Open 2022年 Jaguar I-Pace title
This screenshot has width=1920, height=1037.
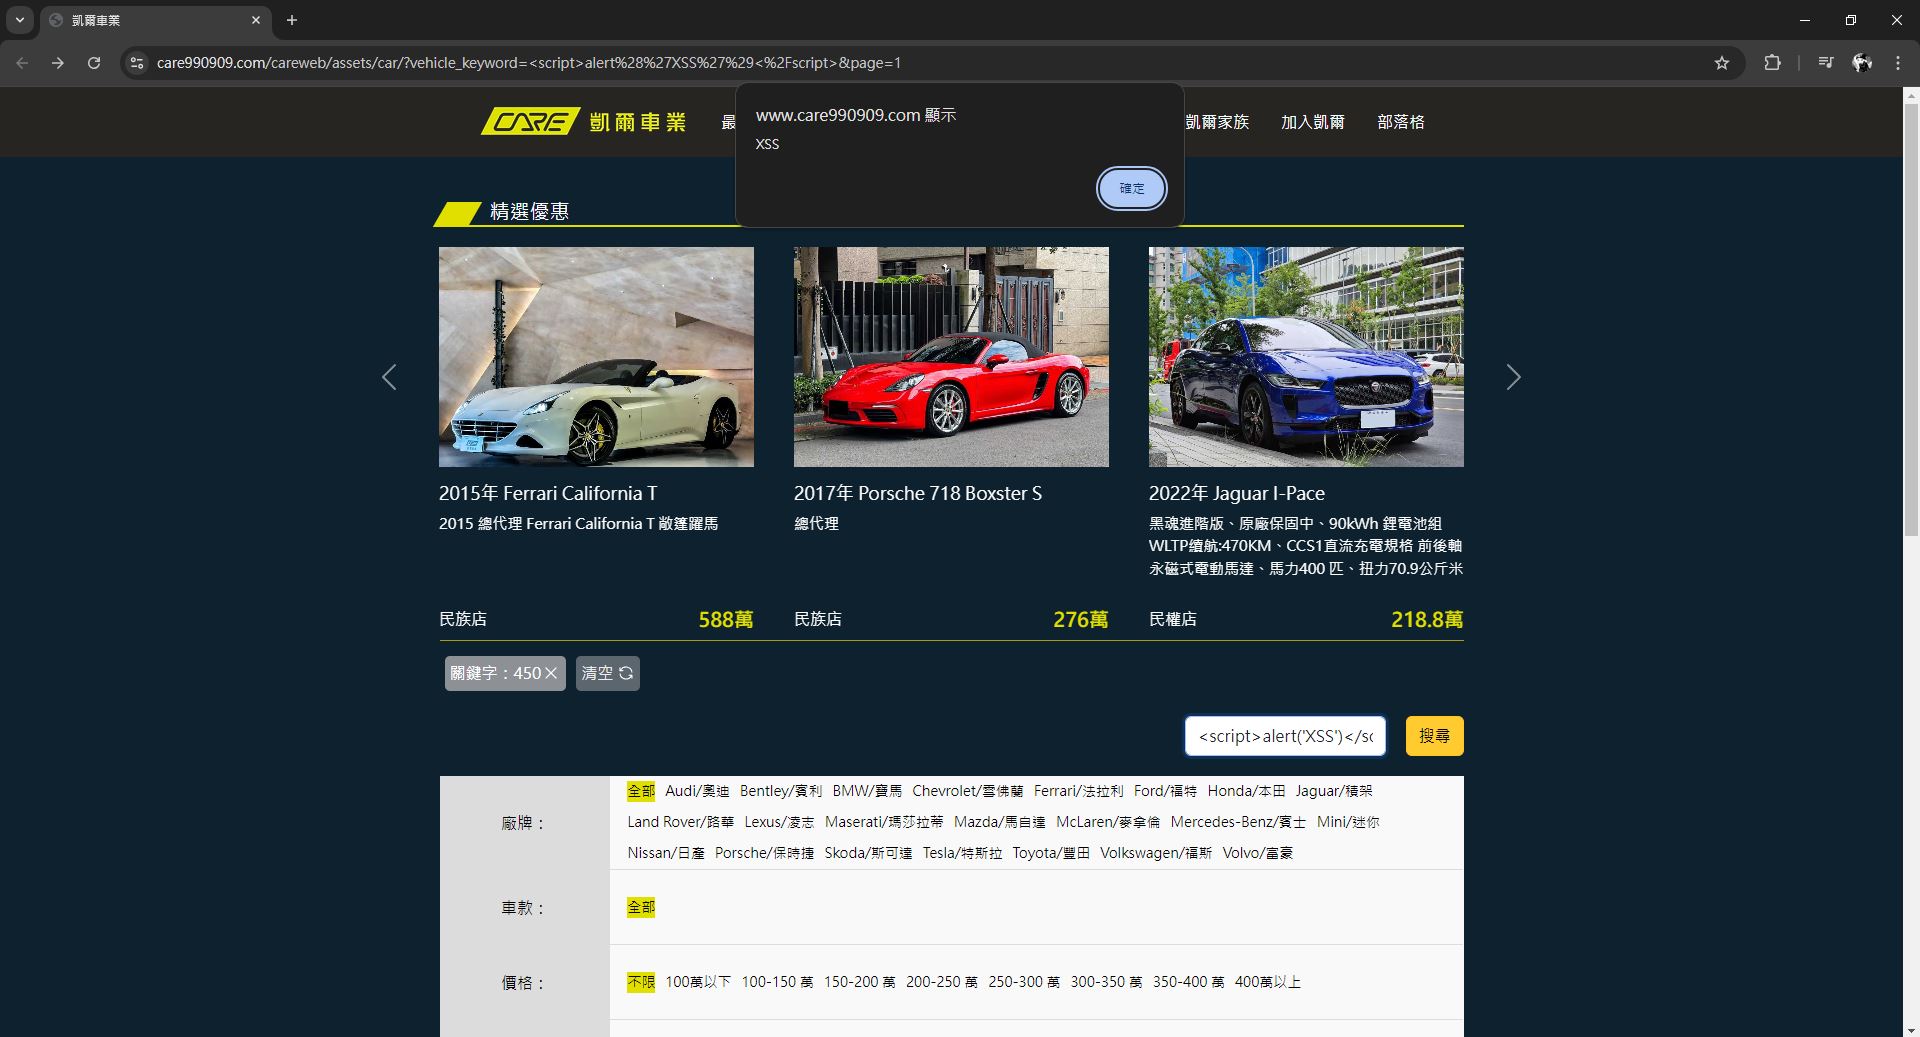click(1237, 493)
